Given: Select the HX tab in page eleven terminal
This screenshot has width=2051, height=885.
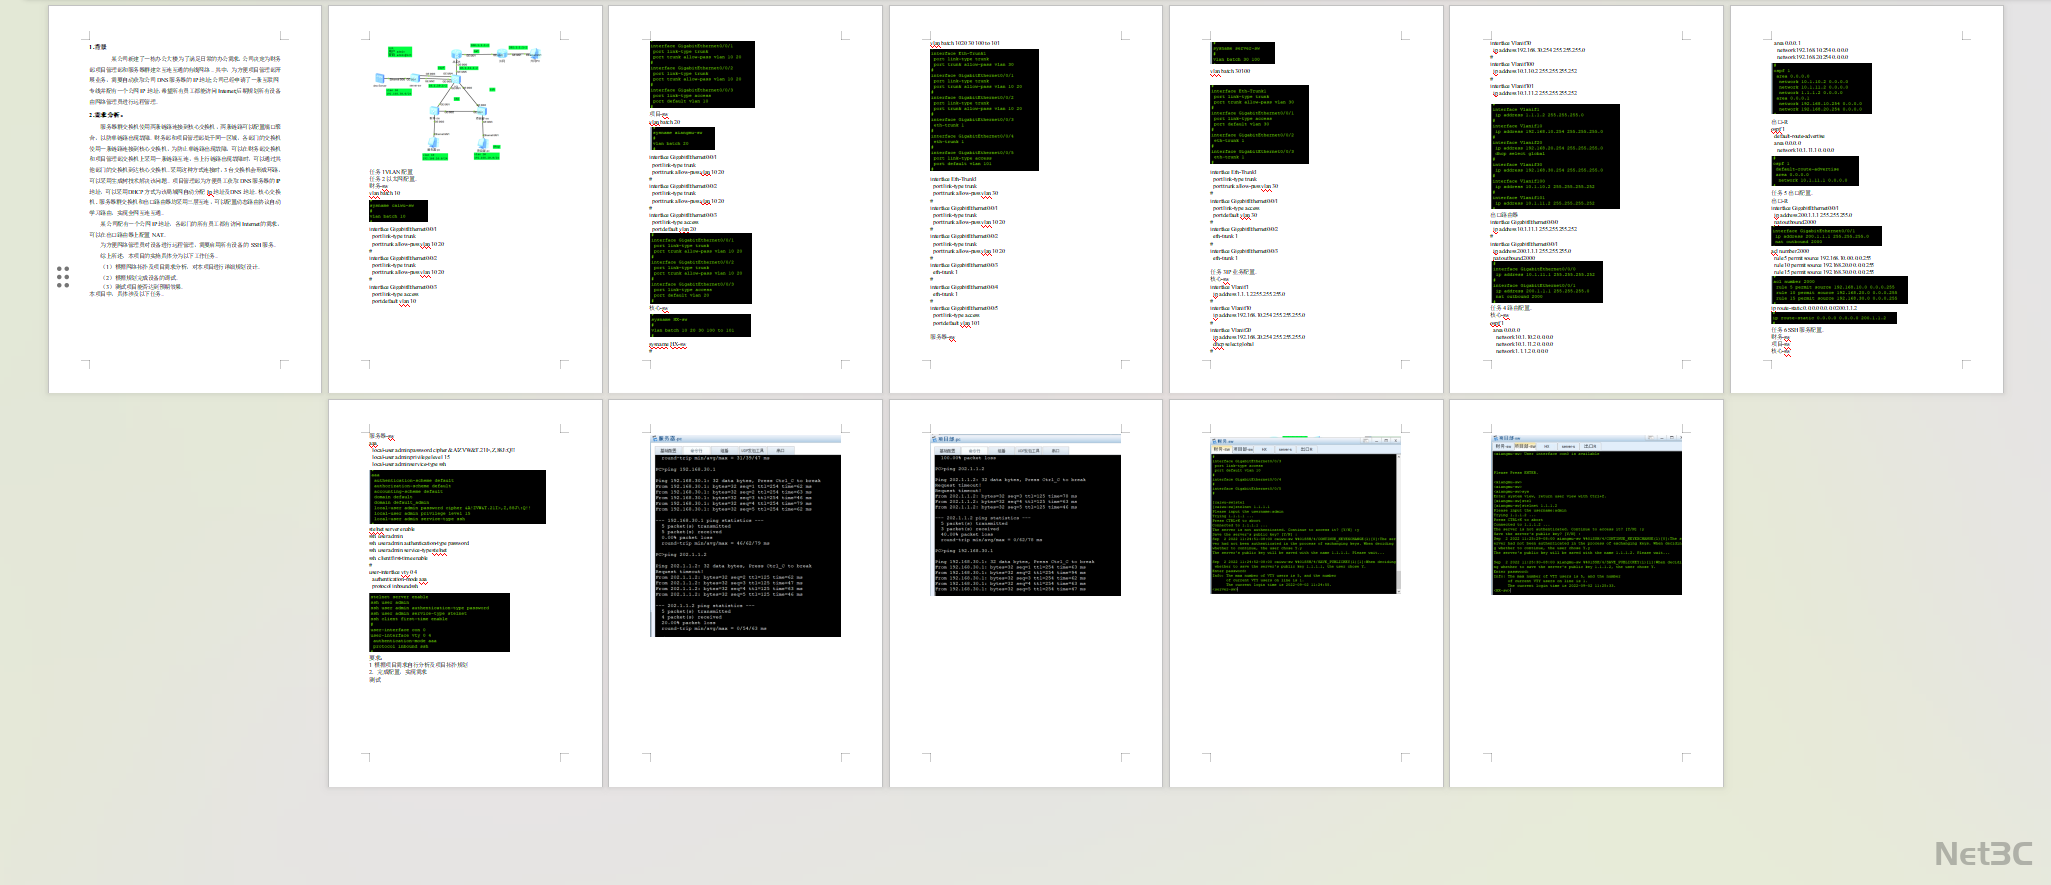Looking at the screenshot, I should point(1264,449).
